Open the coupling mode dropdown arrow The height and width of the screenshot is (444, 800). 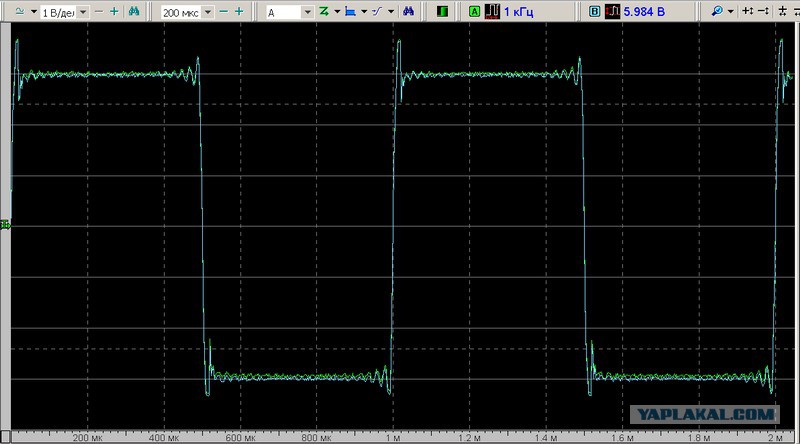pos(34,11)
